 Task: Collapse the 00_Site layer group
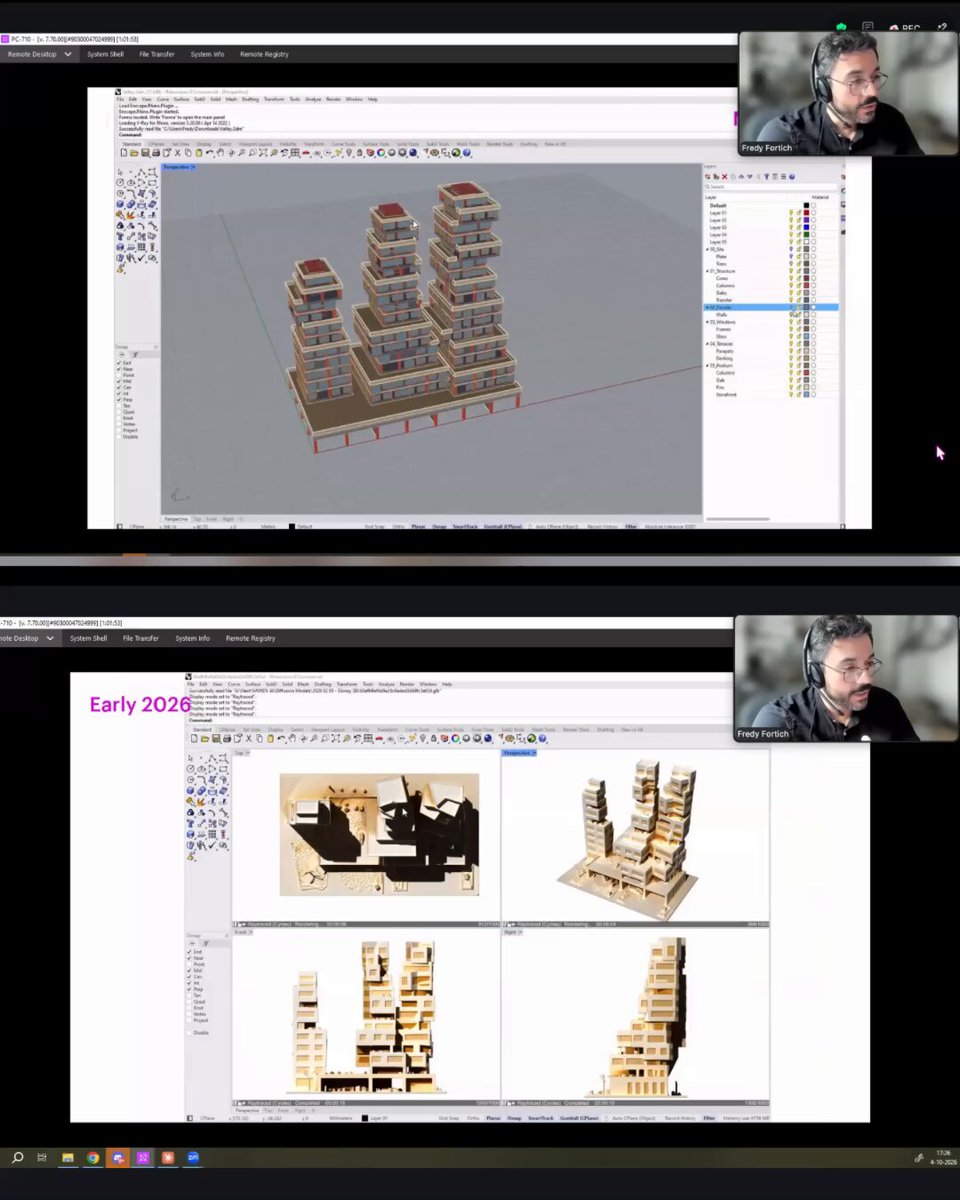click(707, 249)
